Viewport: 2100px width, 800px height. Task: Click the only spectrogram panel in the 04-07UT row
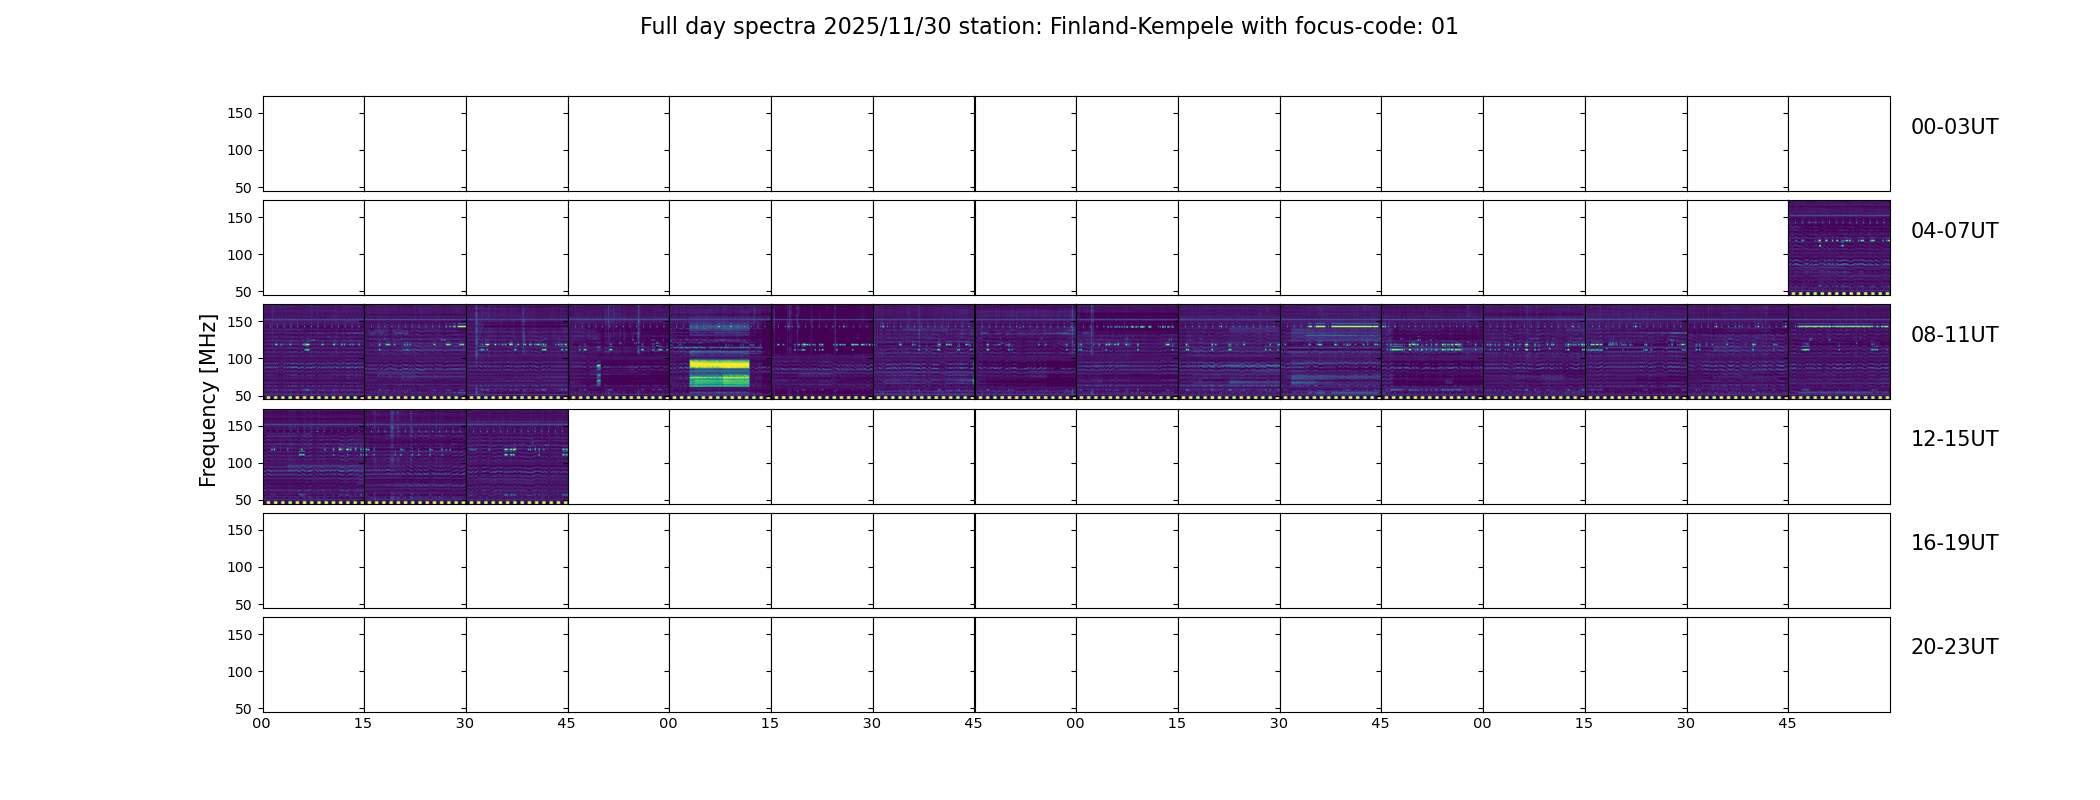coord(1839,248)
